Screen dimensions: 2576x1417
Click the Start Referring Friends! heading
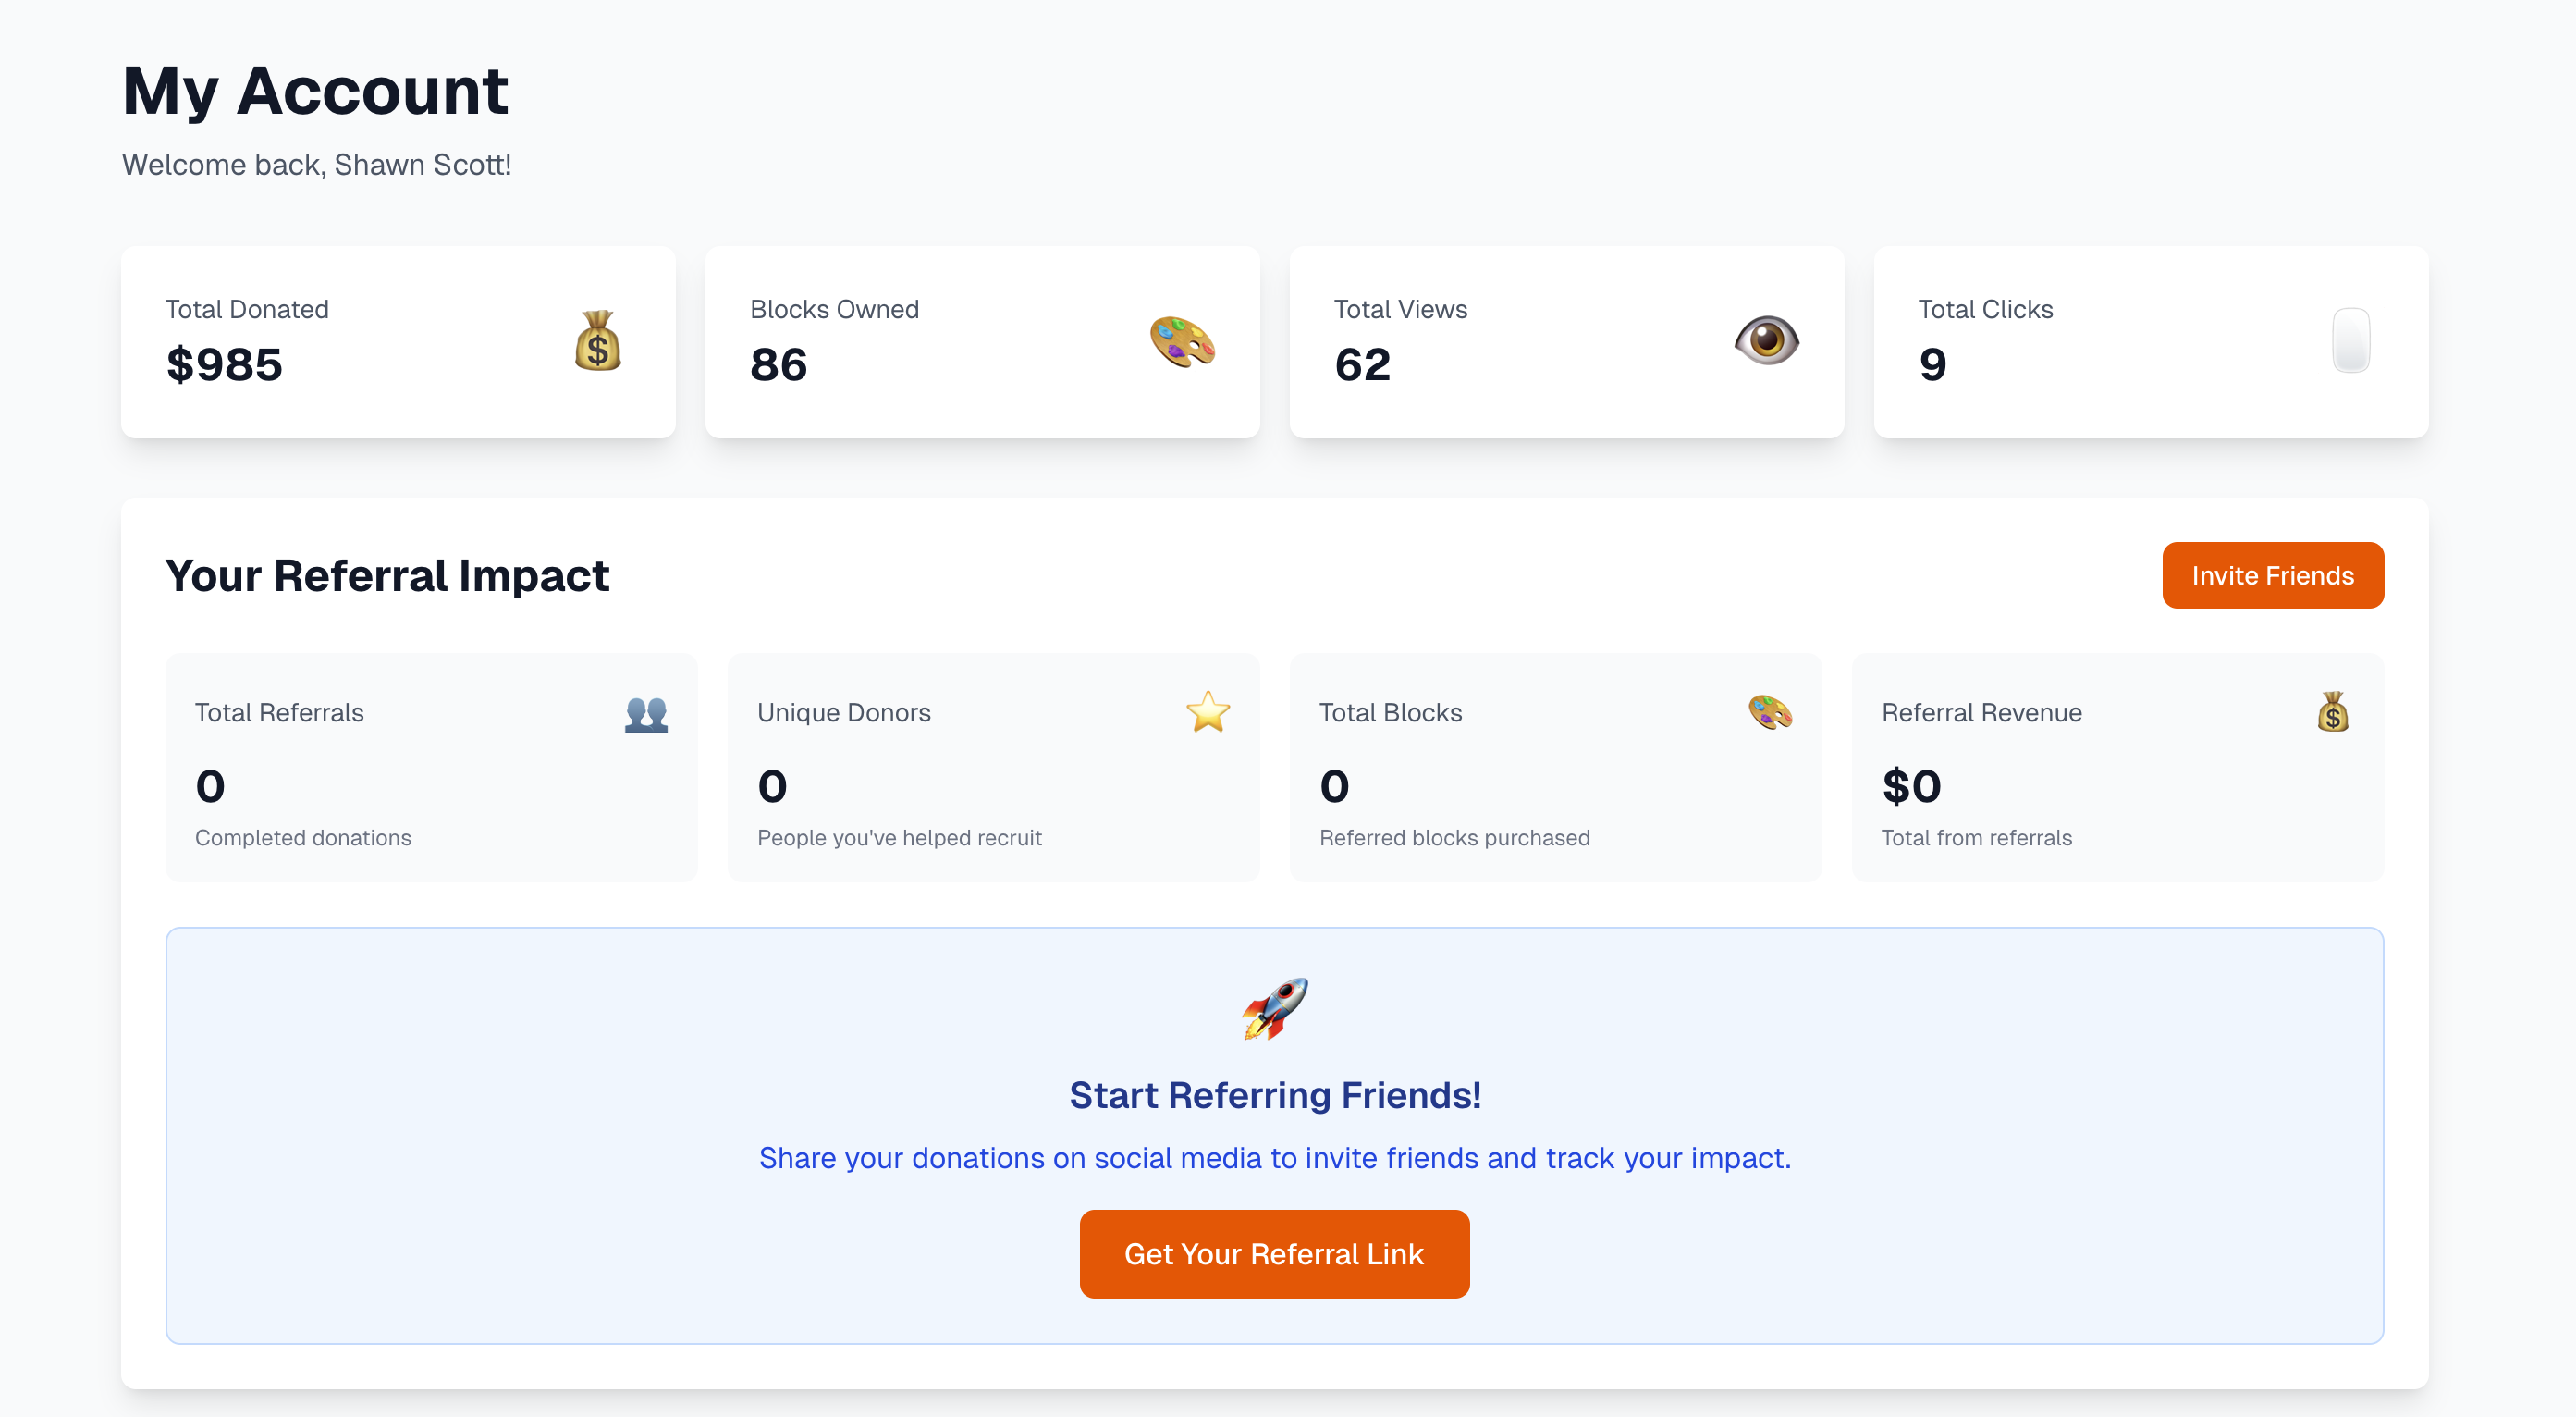[1274, 1095]
